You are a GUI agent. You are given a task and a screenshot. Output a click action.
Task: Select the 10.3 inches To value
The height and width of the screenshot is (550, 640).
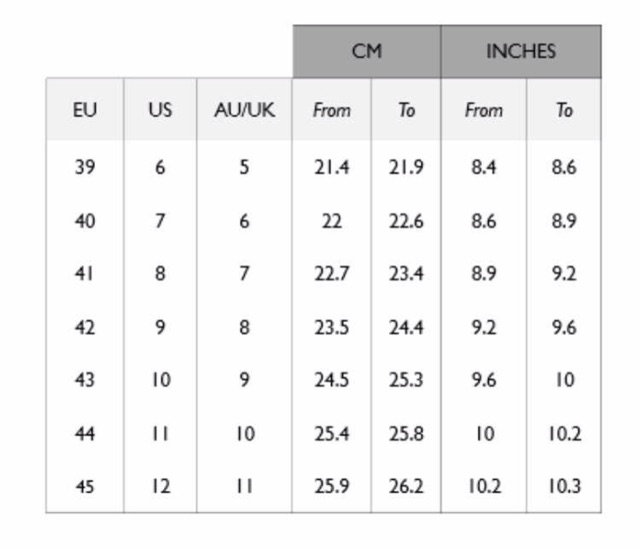pos(564,486)
